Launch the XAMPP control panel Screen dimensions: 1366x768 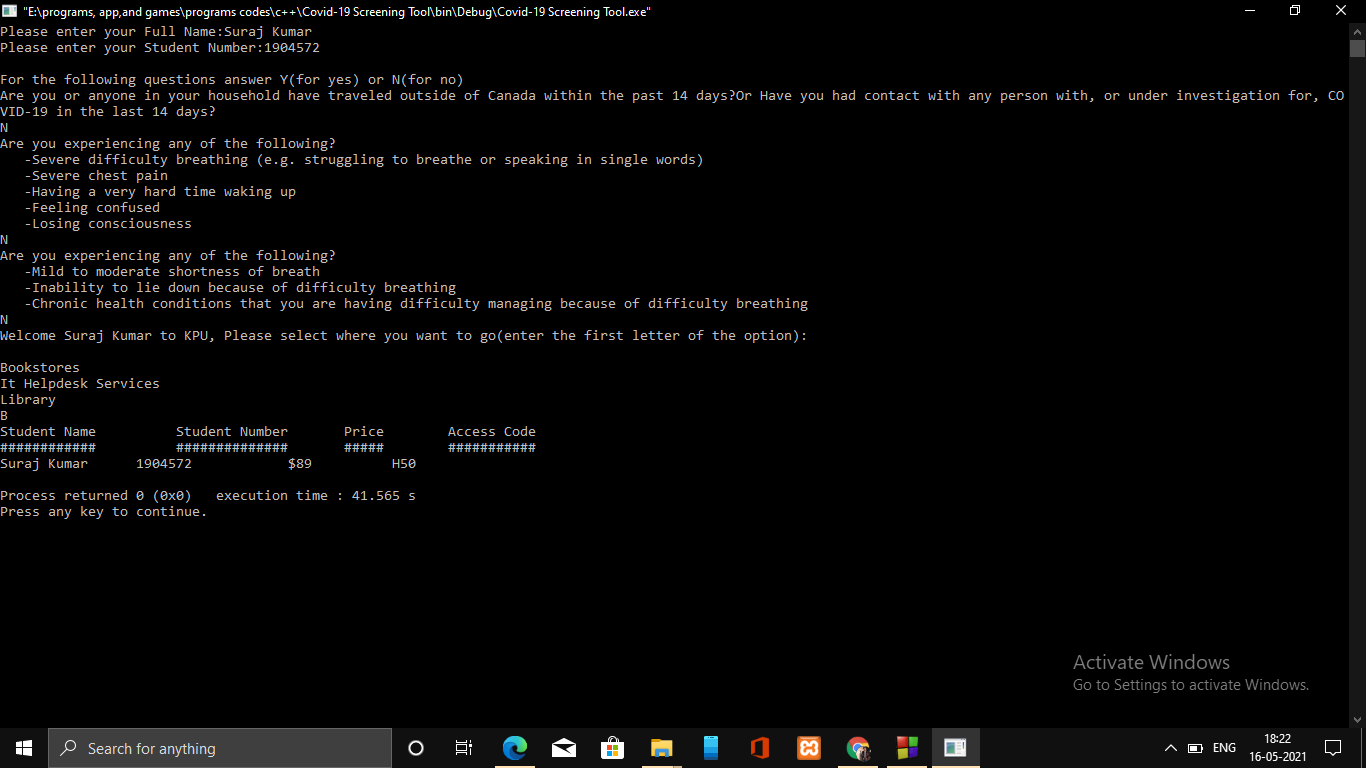808,747
